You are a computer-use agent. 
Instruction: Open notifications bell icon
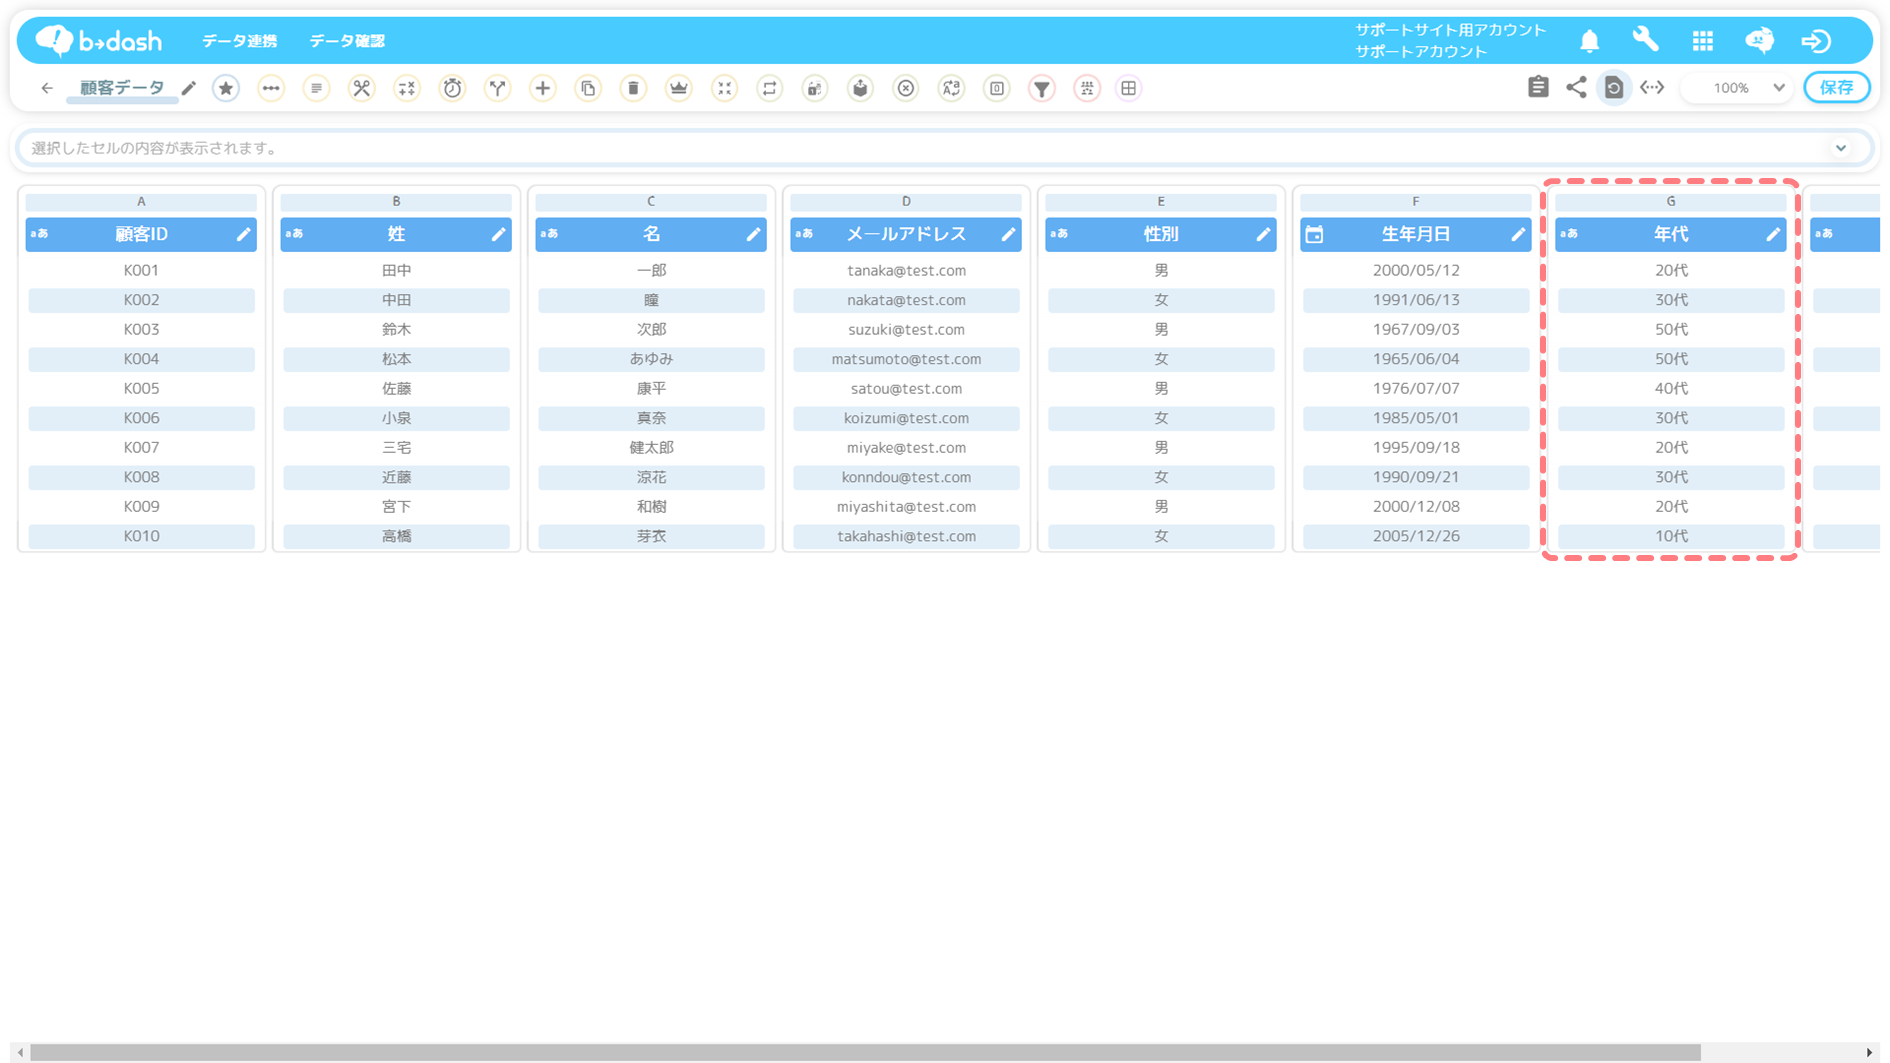tap(1590, 40)
